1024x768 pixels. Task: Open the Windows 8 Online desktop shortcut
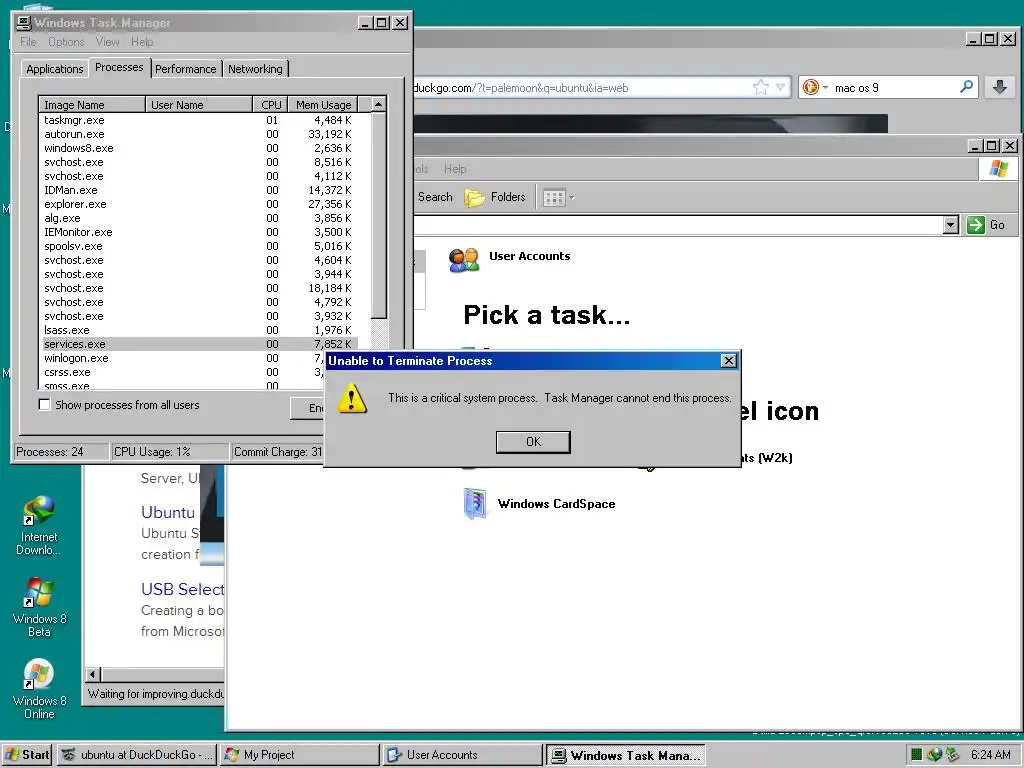click(39, 690)
